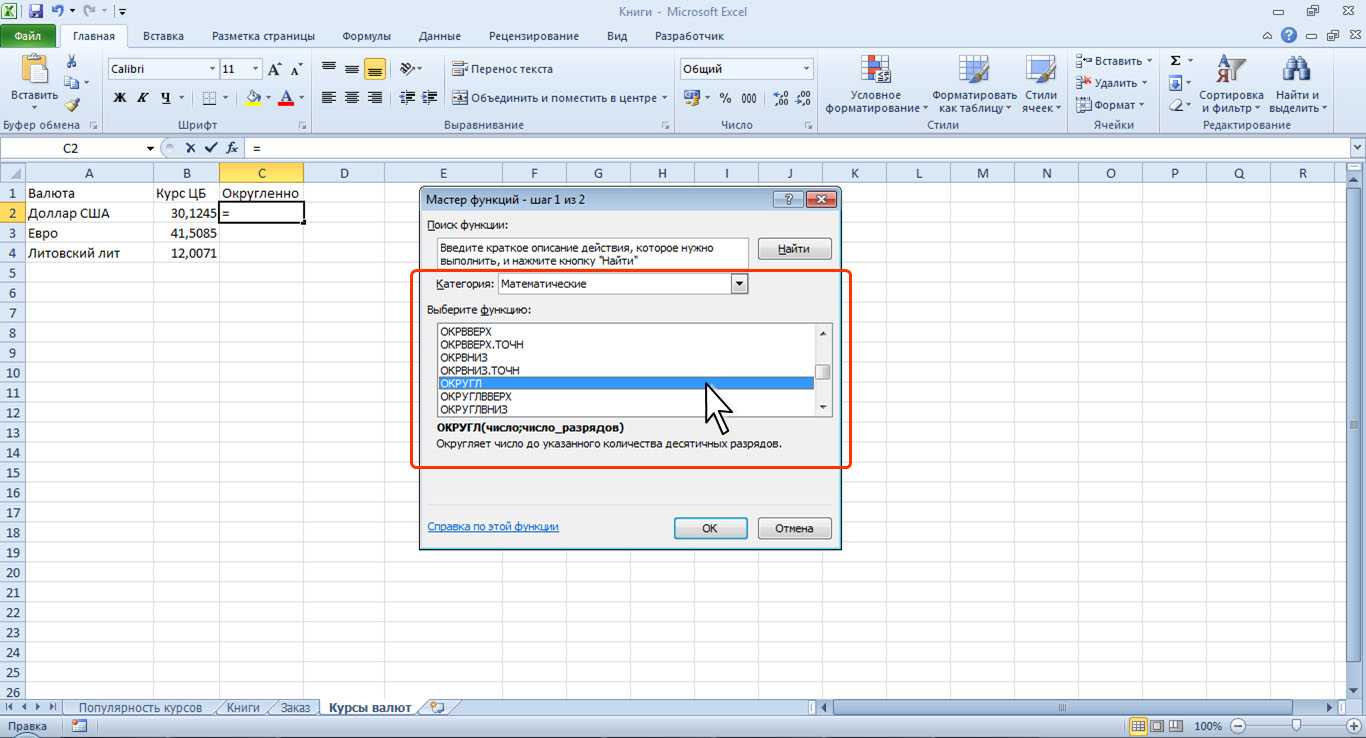Select ОКРУГЛВВЕРХ in the function list
This screenshot has height=738, width=1366.
click(x=627, y=396)
